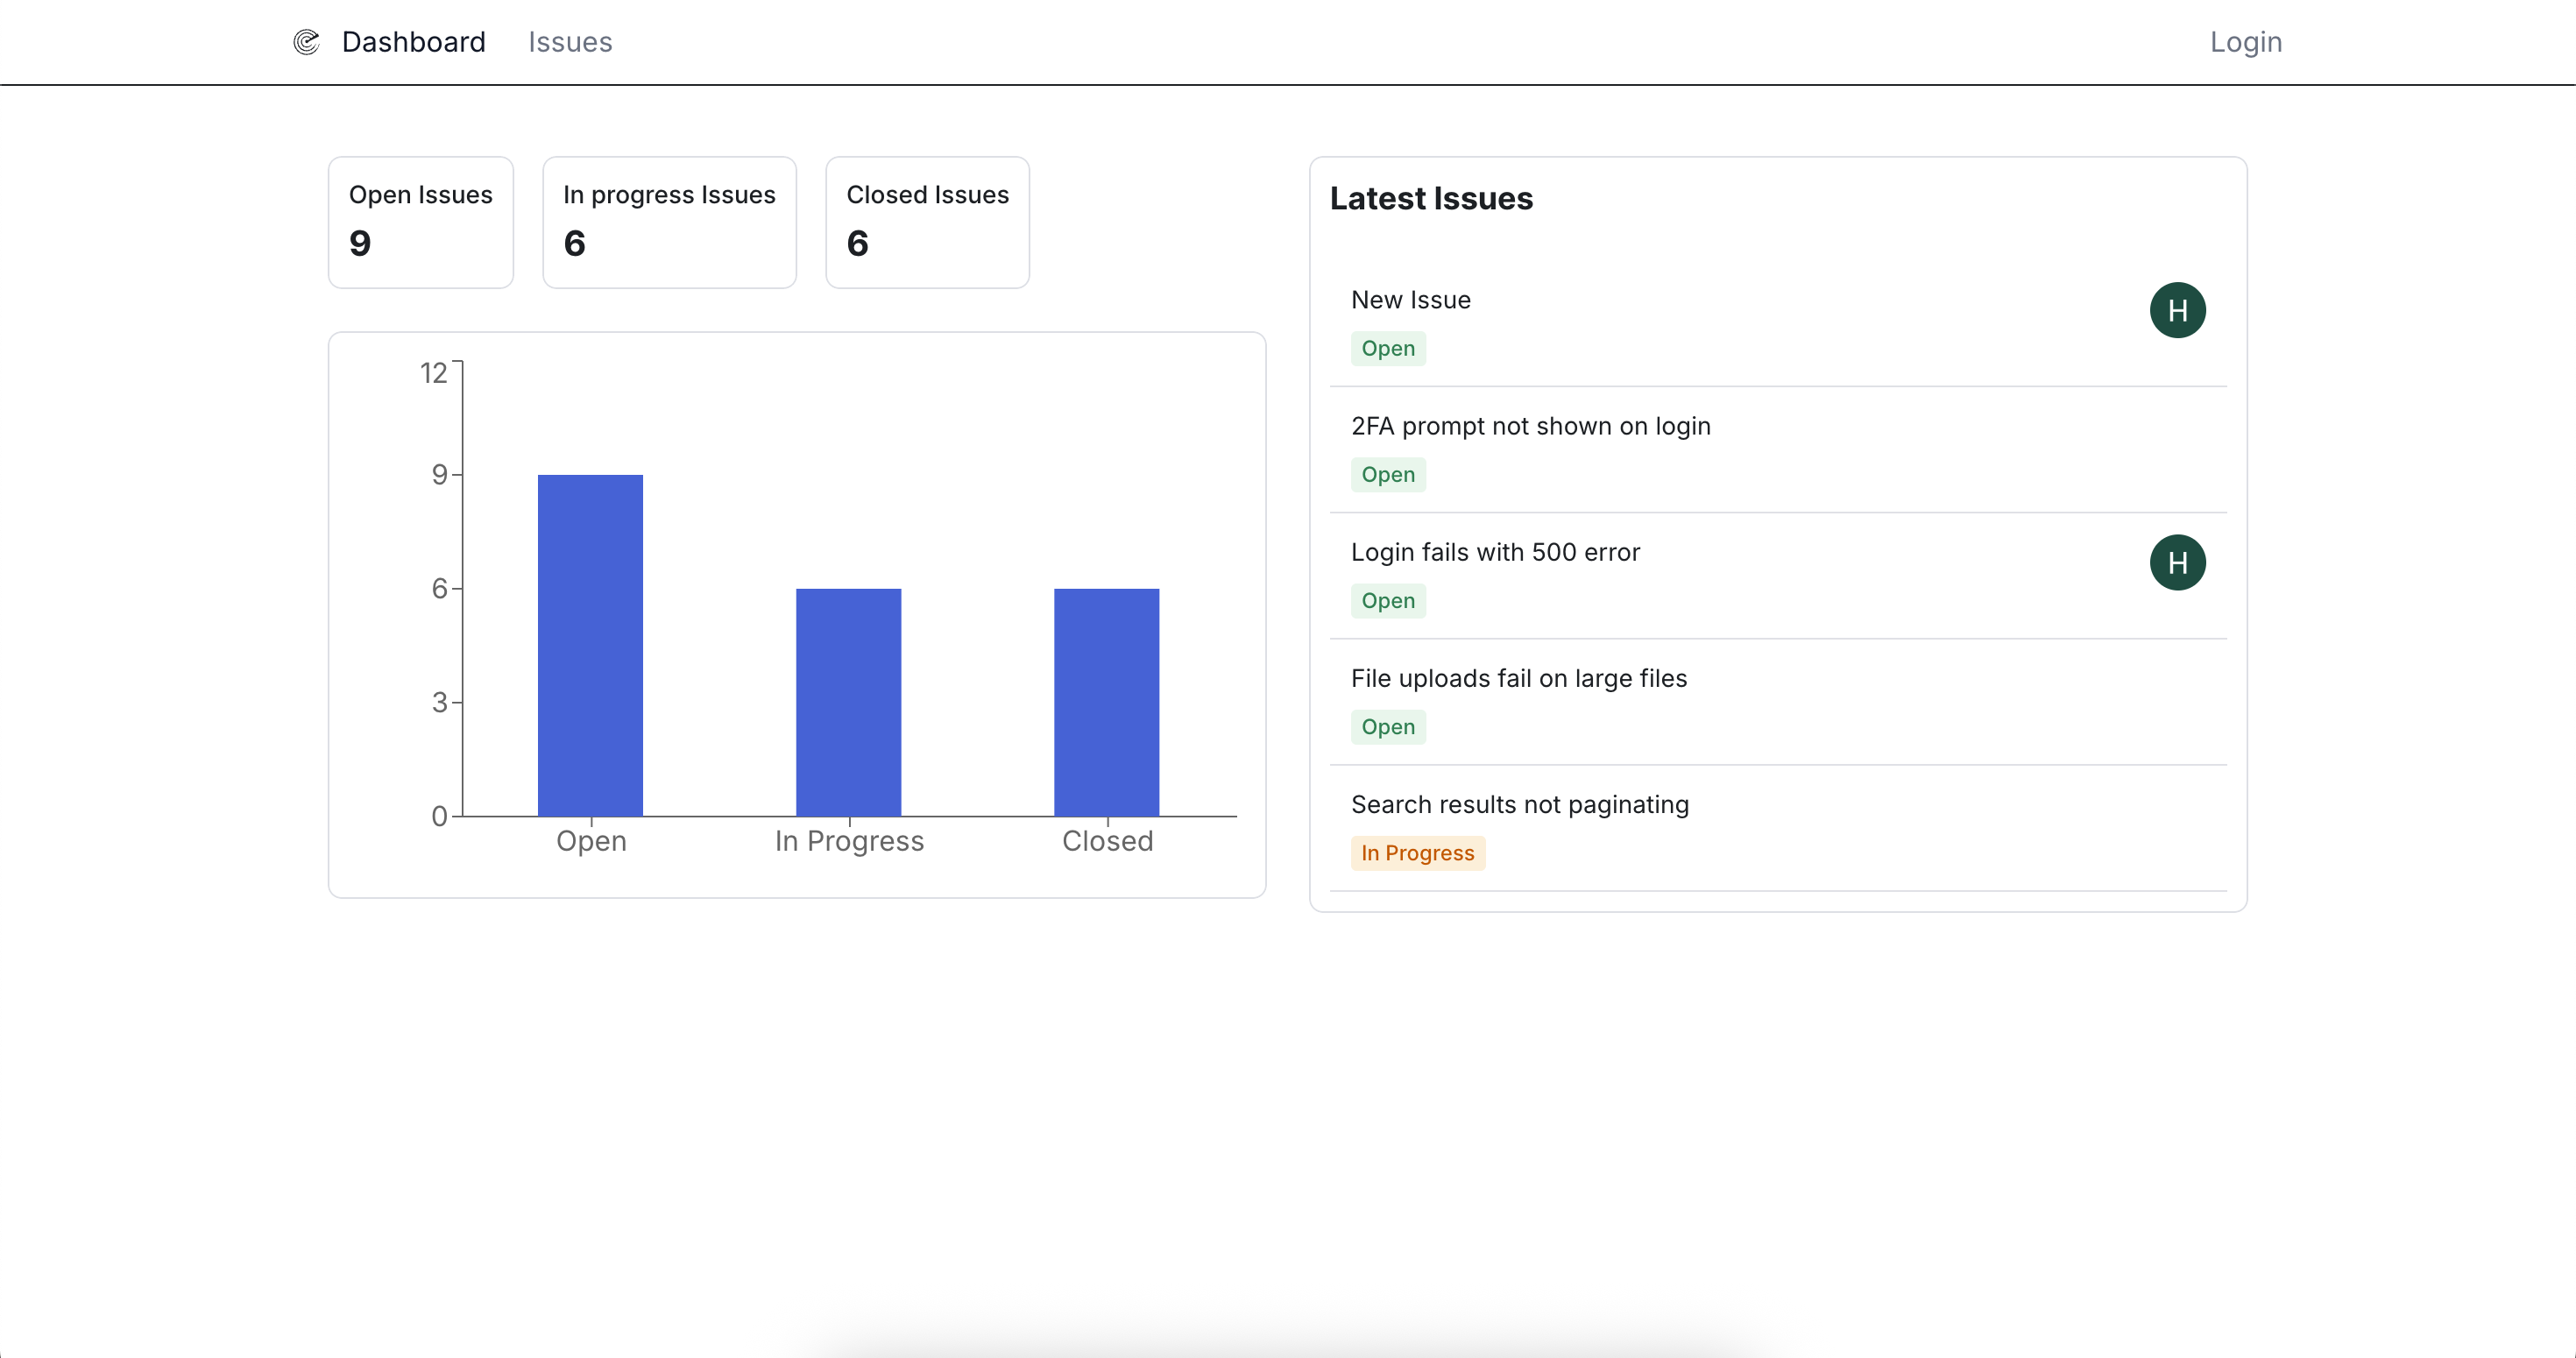
Task: Open 'File uploads fail on large files'
Action: coord(1518,678)
